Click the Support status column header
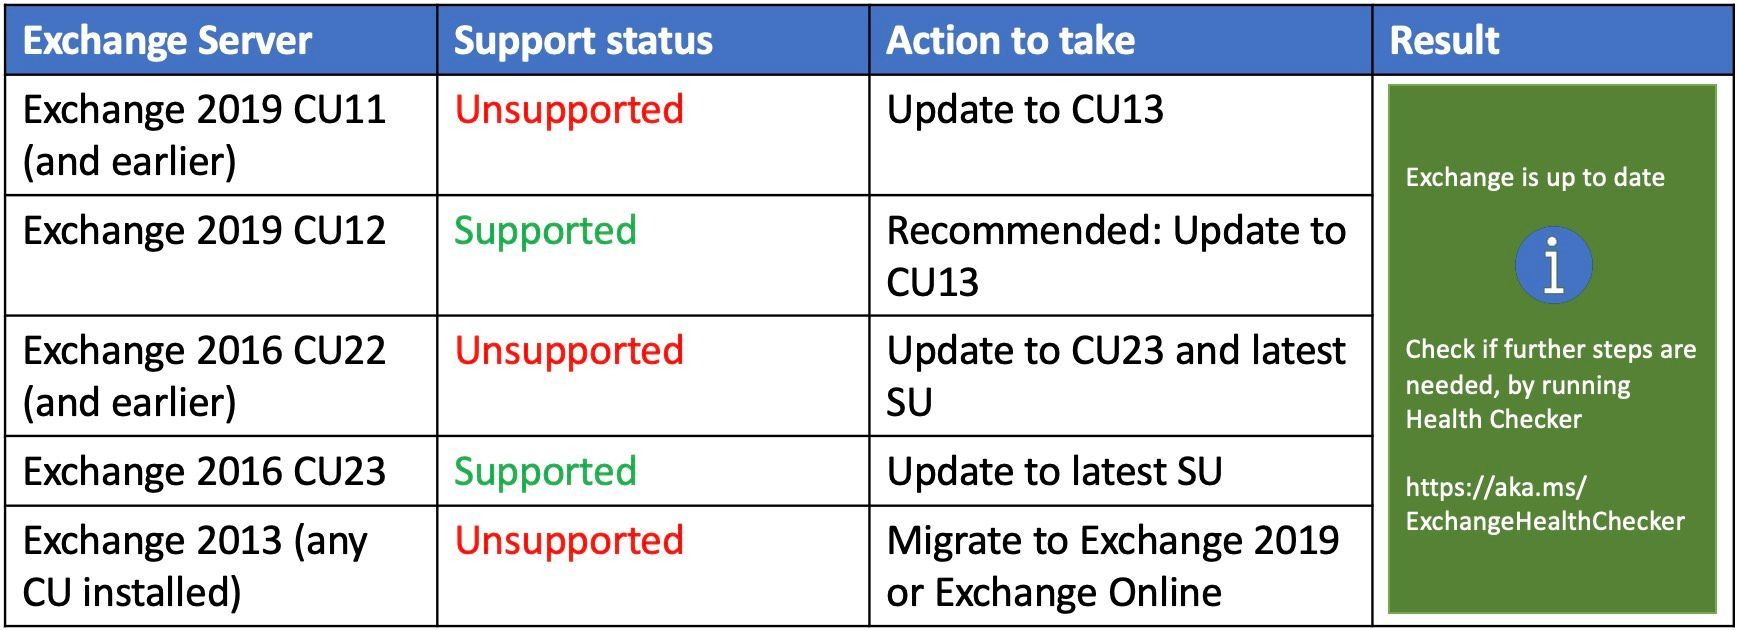 [583, 41]
